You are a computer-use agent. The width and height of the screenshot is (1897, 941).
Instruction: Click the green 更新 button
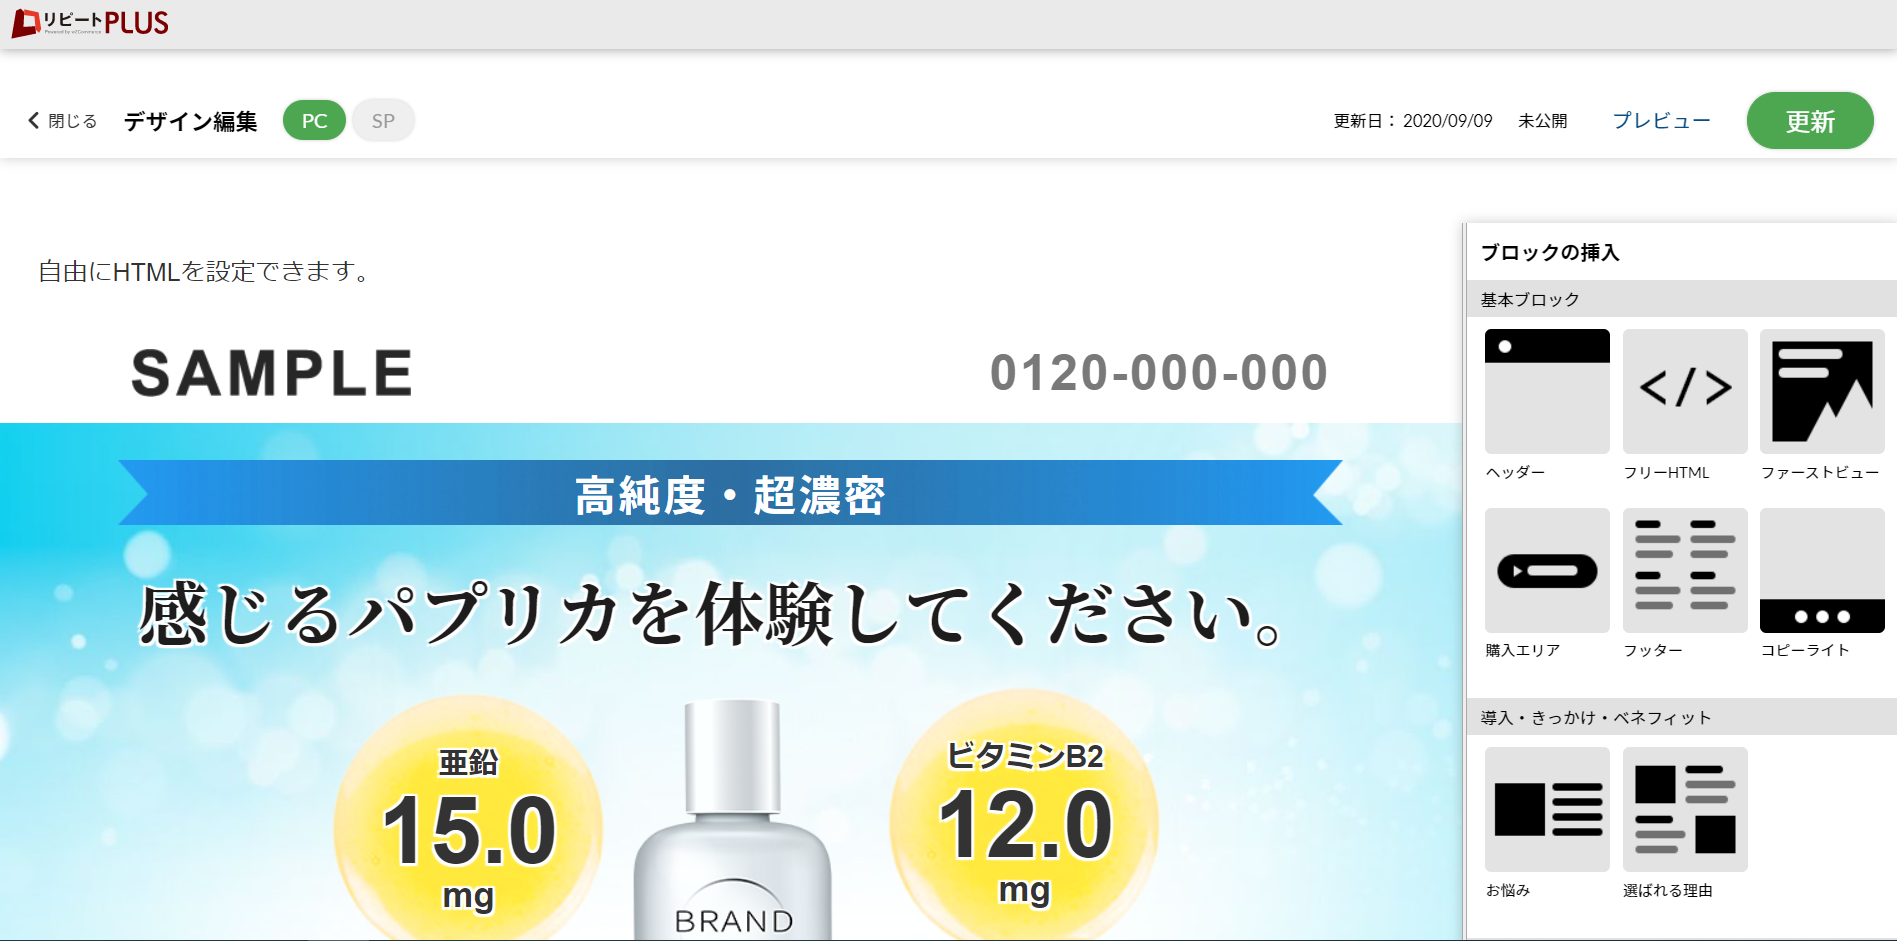[1810, 121]
